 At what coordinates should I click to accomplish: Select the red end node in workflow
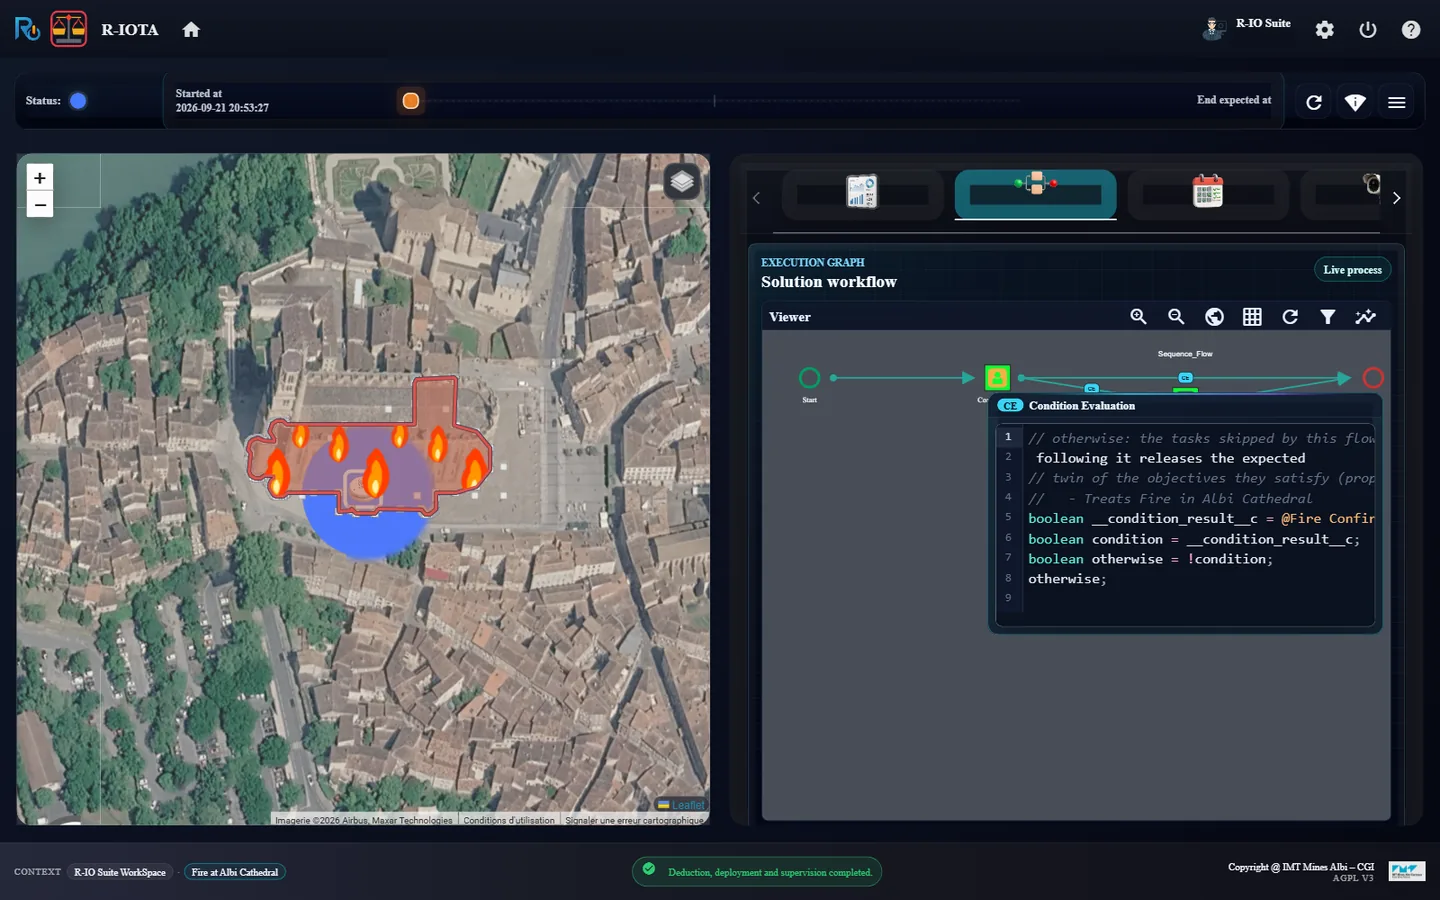pos(1373,378)
